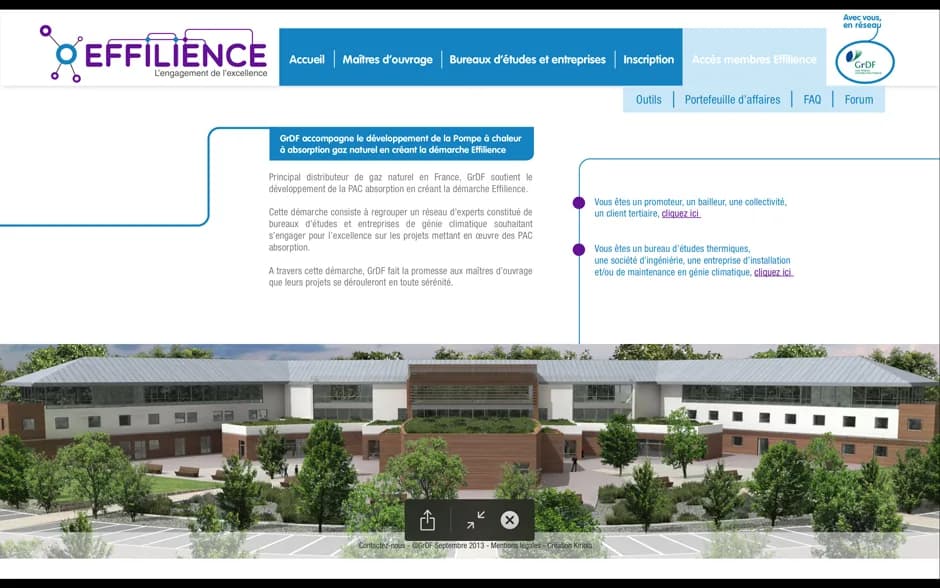This screenshot has height=588, width=940.
Task: Click 'Avec vous, en réseau' slogan text
Action: [861, 22]
